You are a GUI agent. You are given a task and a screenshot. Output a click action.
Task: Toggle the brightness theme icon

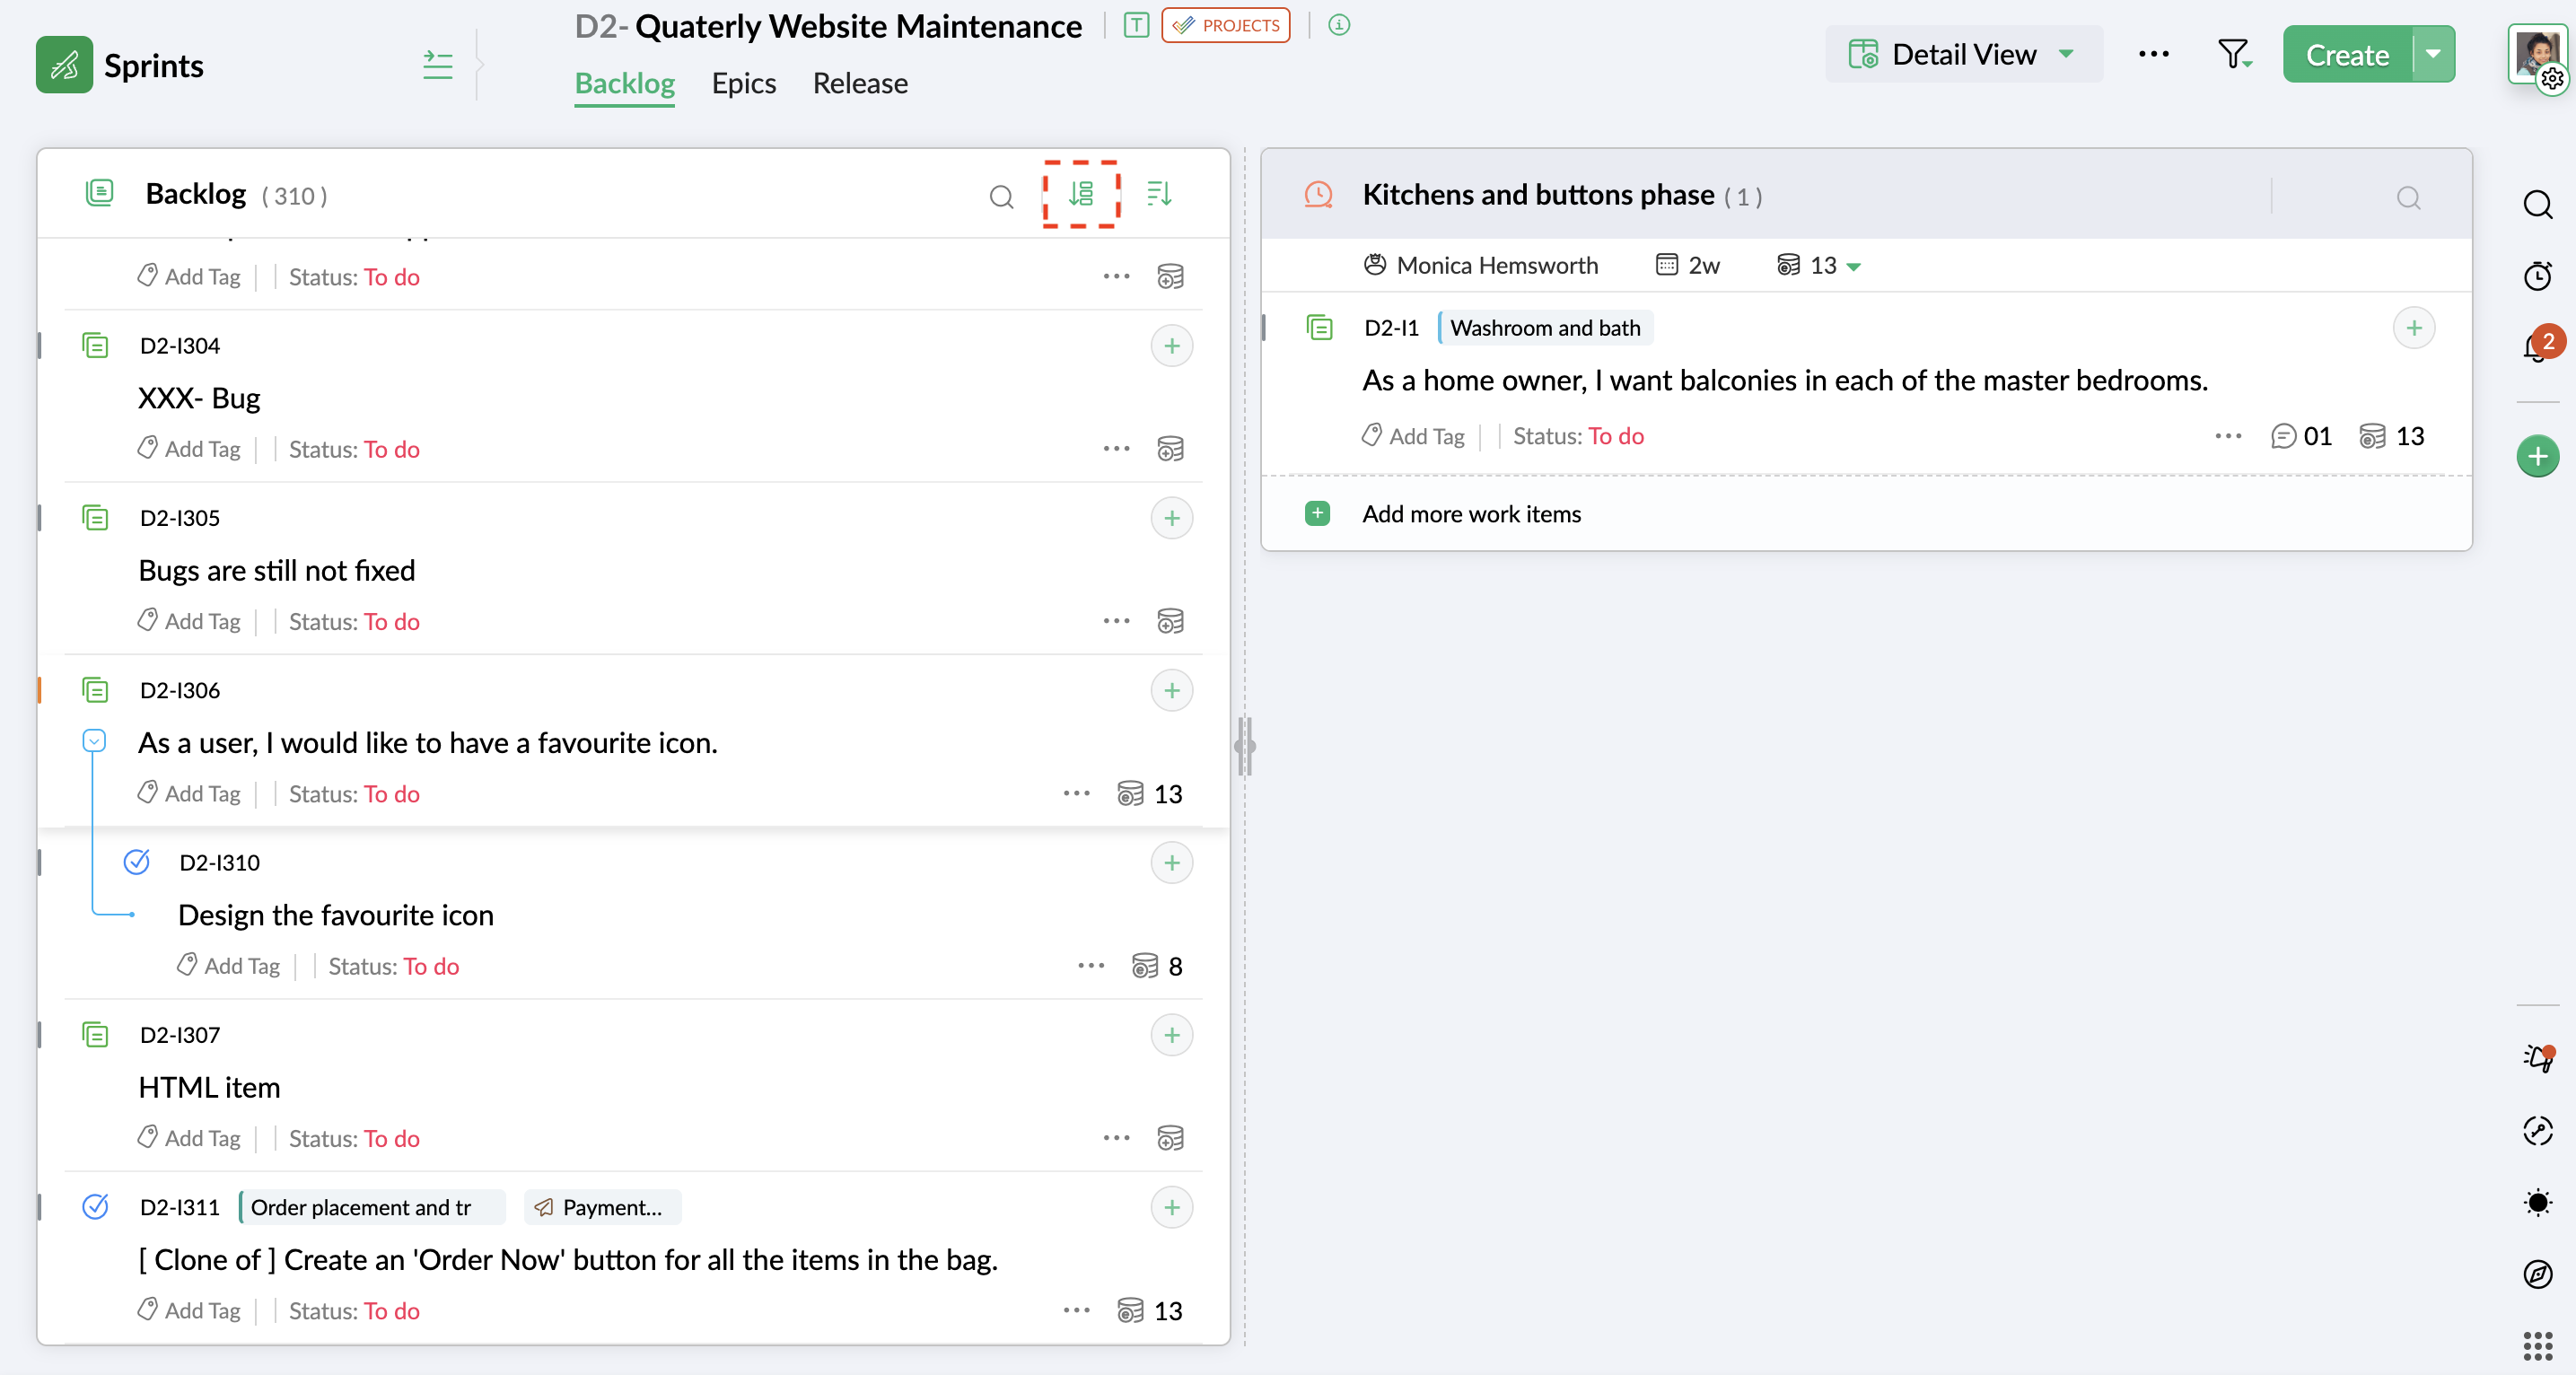tap(2538, 1202)
